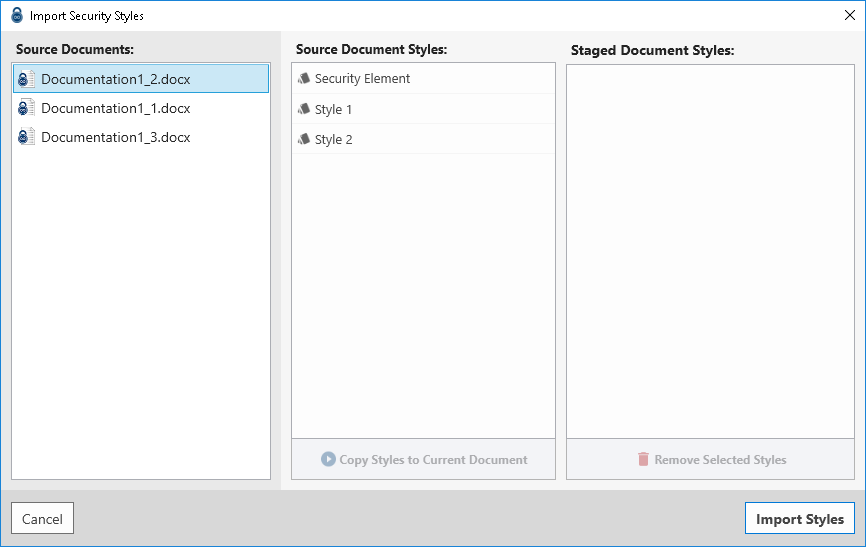Click the Documentation1_2.docx file icon

pos(27,79)
